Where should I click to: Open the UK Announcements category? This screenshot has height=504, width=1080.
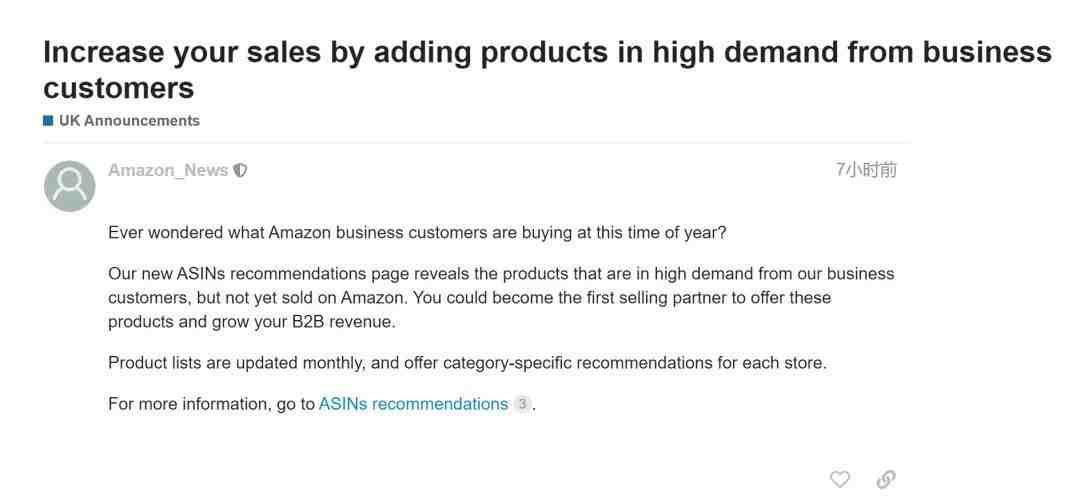(129, 120)
